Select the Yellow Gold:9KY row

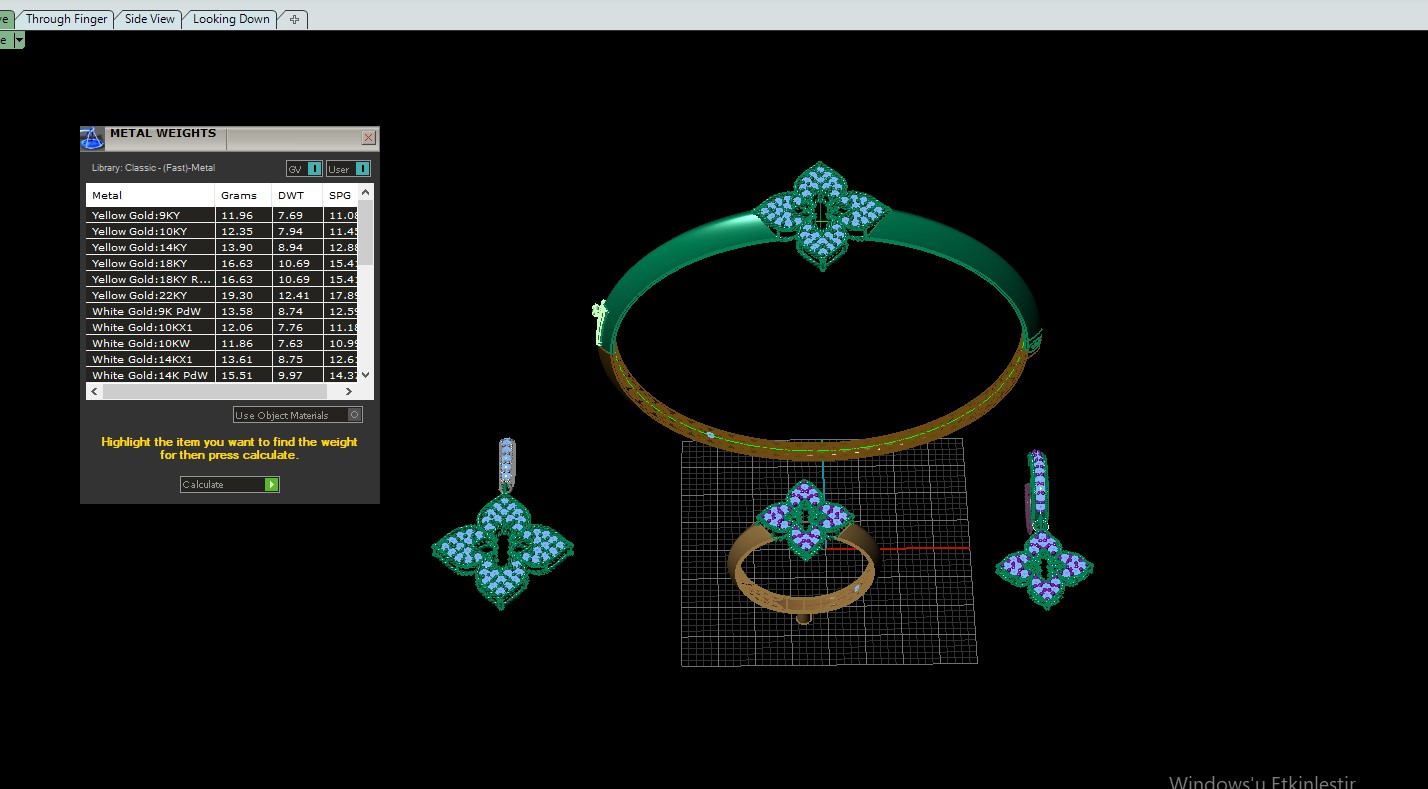click(x=222, y=215)
